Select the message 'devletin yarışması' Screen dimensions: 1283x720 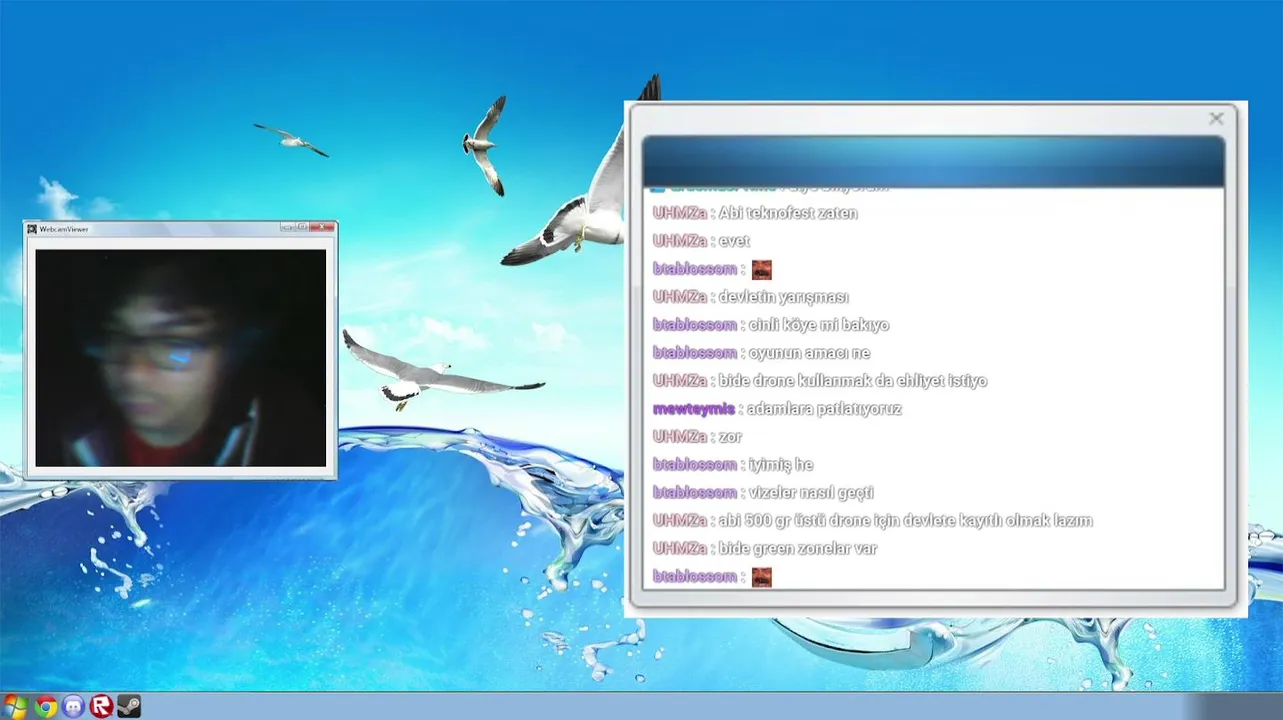click(783, 297)
